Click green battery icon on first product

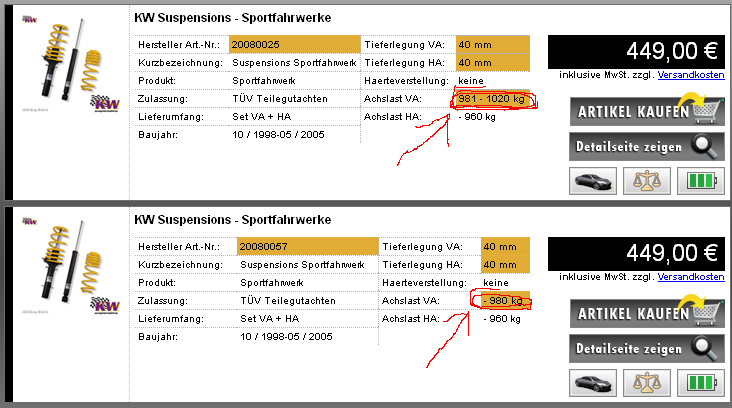tap(701, 181)
